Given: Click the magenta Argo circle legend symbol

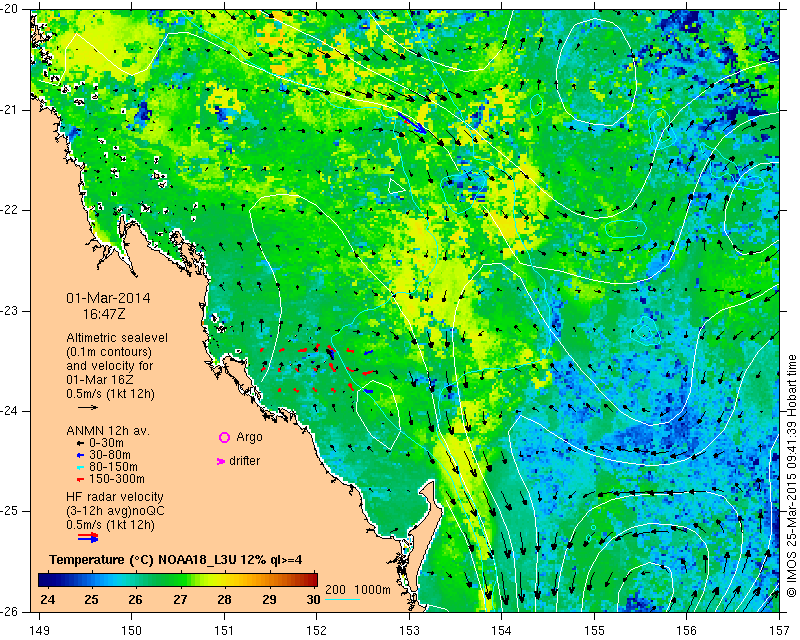Looking at the screenshot, I should click(x=224, y=437).
